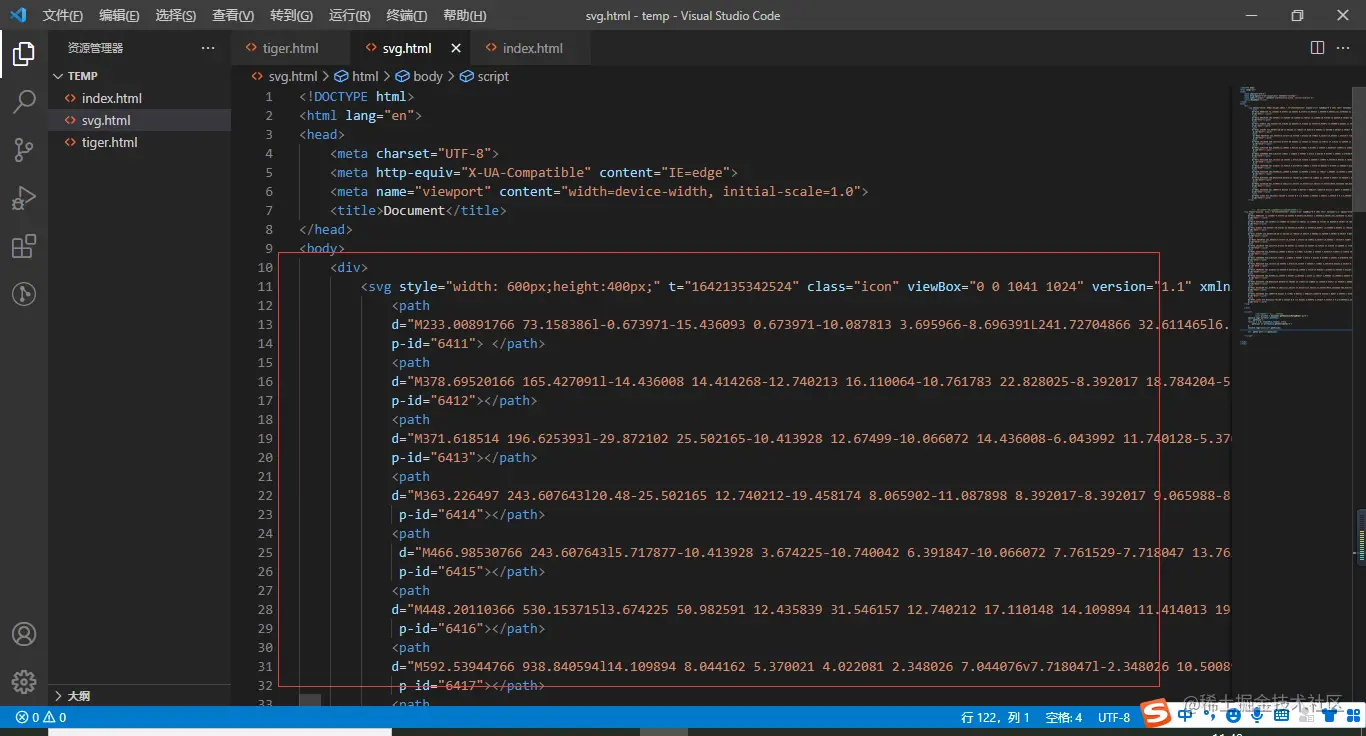Open the Search view icon
The height and width of the screenshot is (736, 1366).
pyautogui.click(x=24, y=102)
